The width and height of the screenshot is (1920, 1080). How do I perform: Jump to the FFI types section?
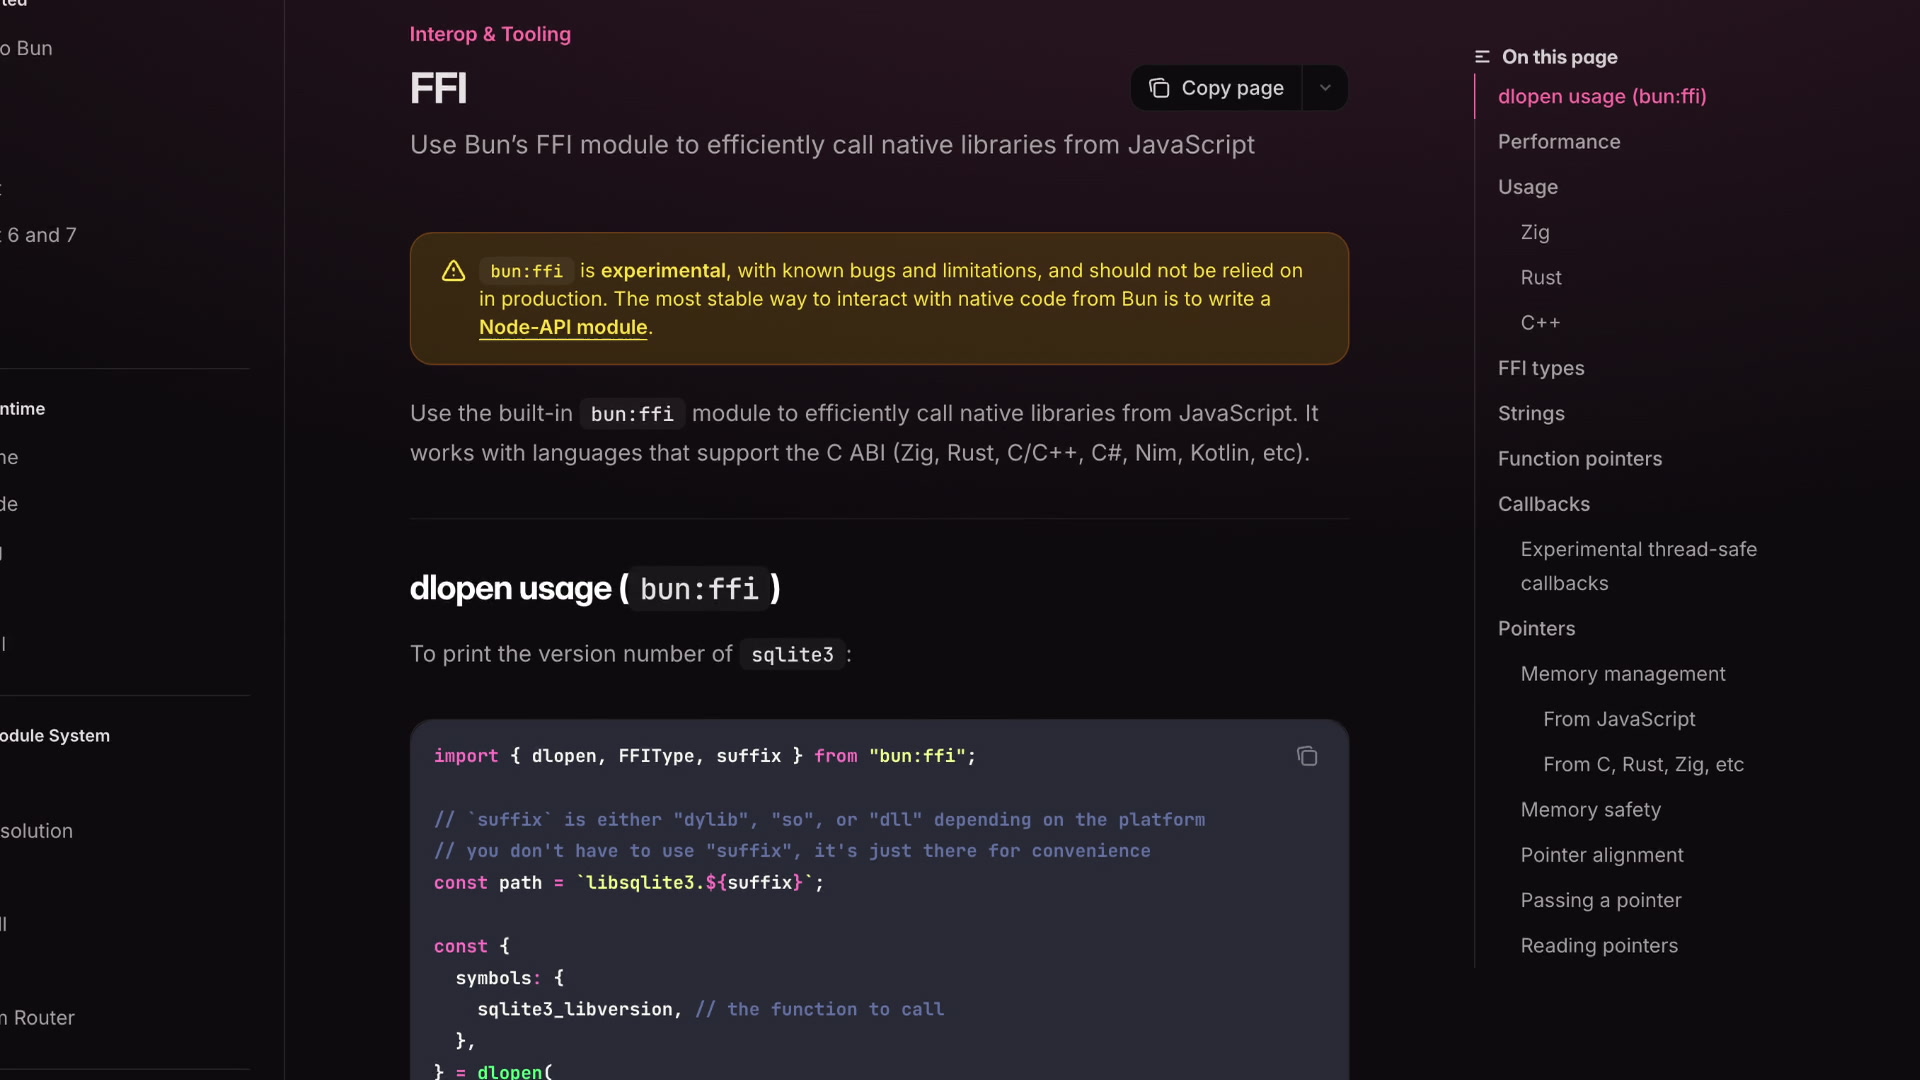tap(1541, 368)
